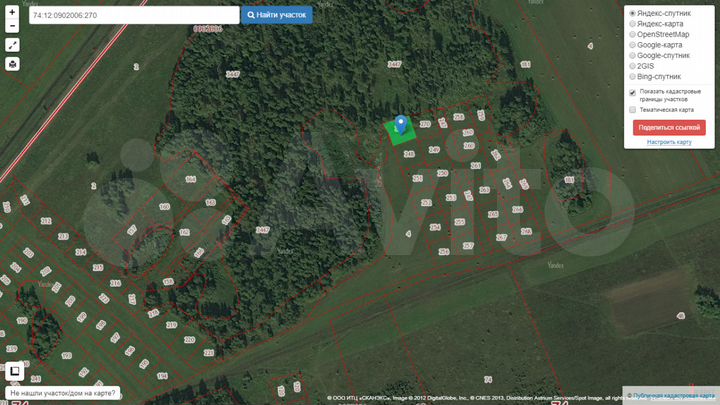Click parcel label 216
The width and height of the screenshot is (720, 405).
[x=115, y=283]
